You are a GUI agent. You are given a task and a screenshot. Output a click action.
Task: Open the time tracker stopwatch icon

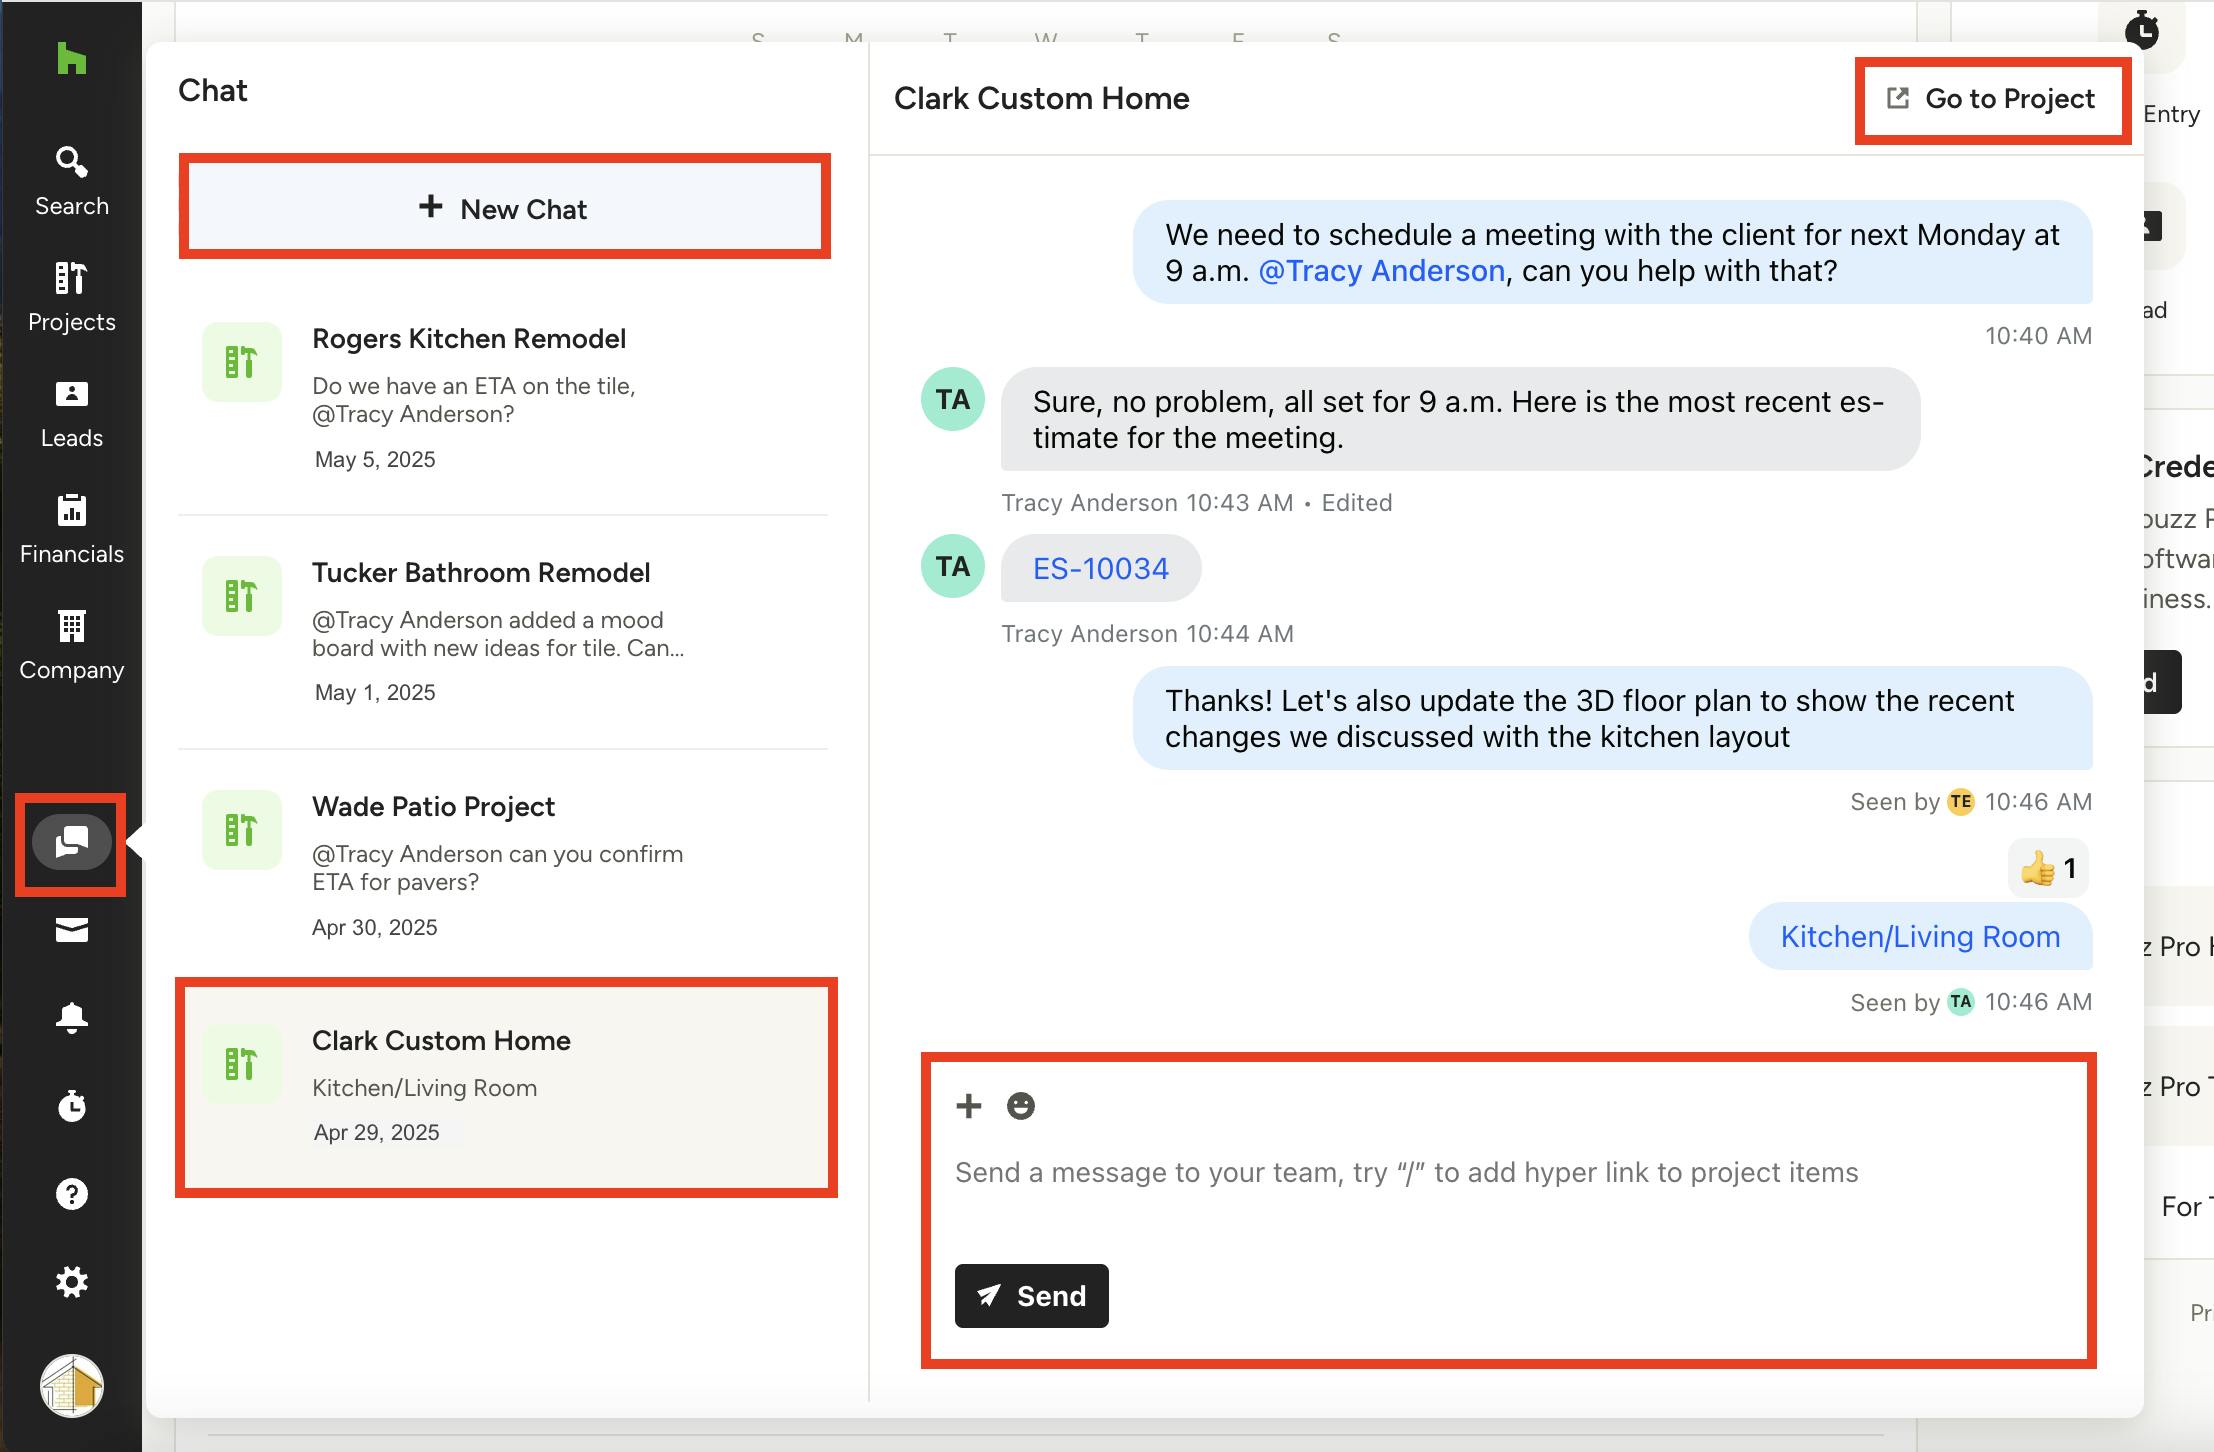[x=71, y=1105]
